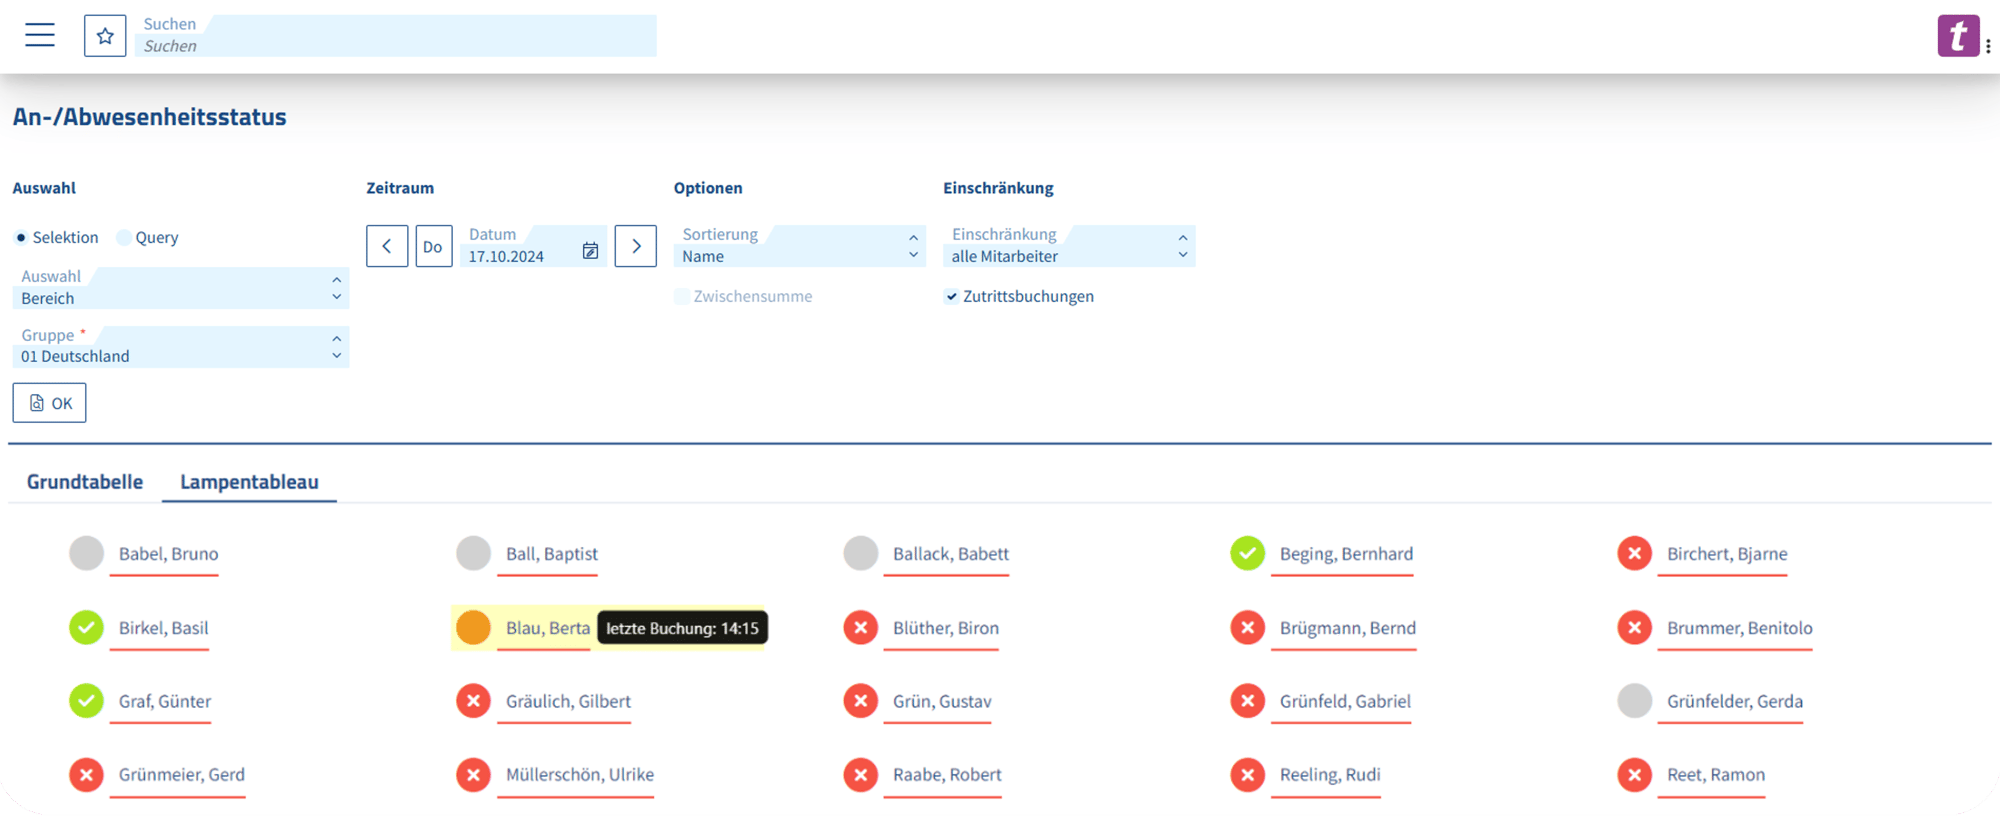The image size is (2000, 828).
Task: Expand the Einschränkung dropdown
Action: point(1068,246)
